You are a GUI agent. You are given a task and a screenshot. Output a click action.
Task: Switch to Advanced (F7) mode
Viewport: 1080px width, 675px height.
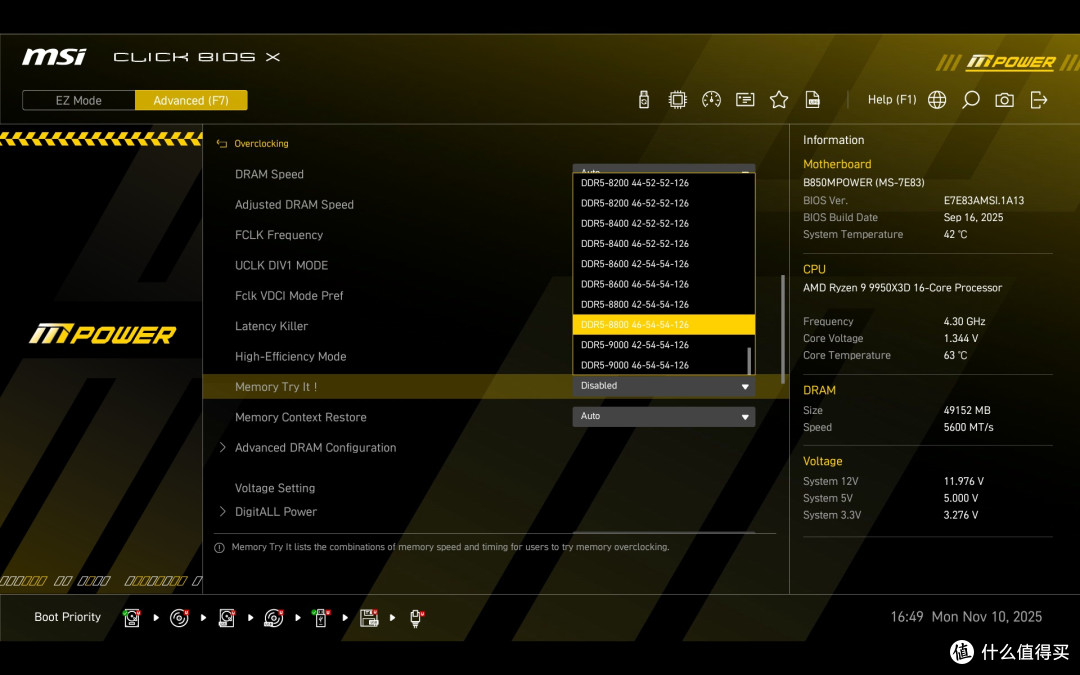191,101
